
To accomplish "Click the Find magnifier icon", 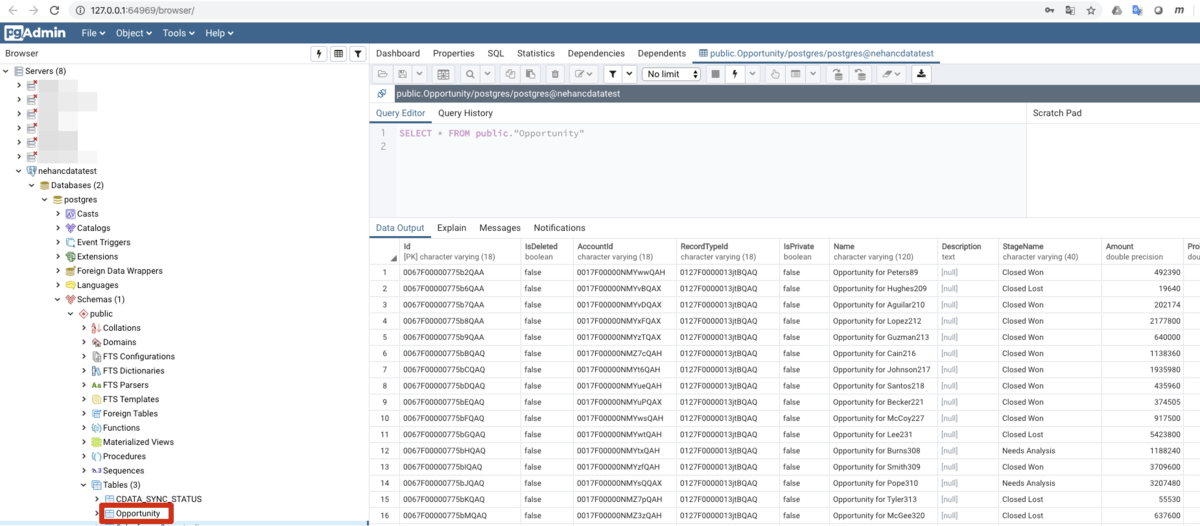I will pos(468,74).
